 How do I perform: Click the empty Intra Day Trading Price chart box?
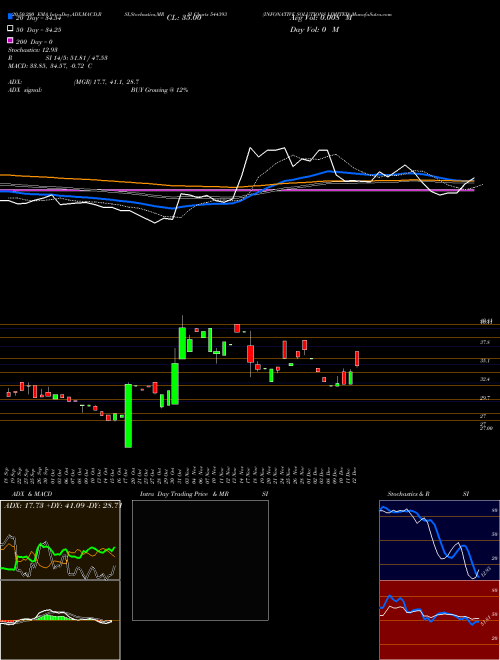[x=200, y=560]
